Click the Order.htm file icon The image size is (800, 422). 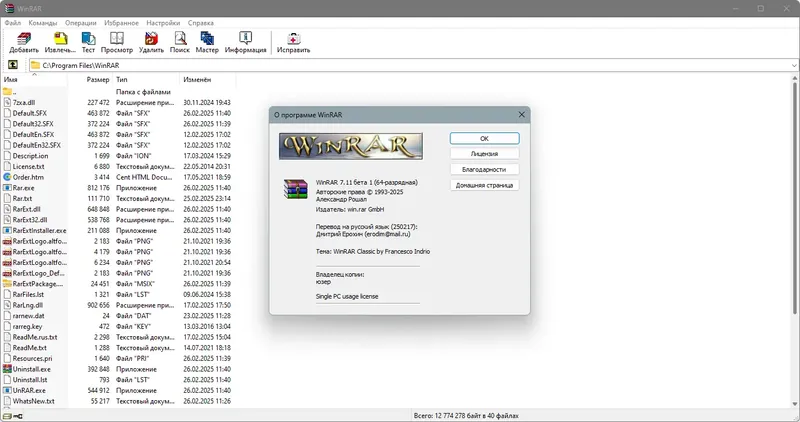7,177
